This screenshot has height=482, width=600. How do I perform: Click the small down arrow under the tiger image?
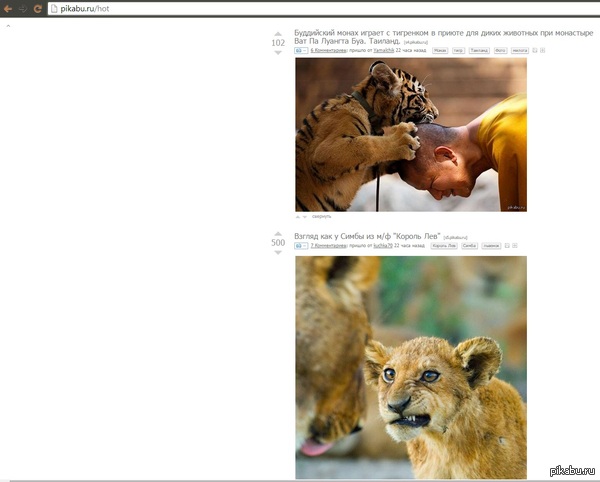(x=305, y=217)
